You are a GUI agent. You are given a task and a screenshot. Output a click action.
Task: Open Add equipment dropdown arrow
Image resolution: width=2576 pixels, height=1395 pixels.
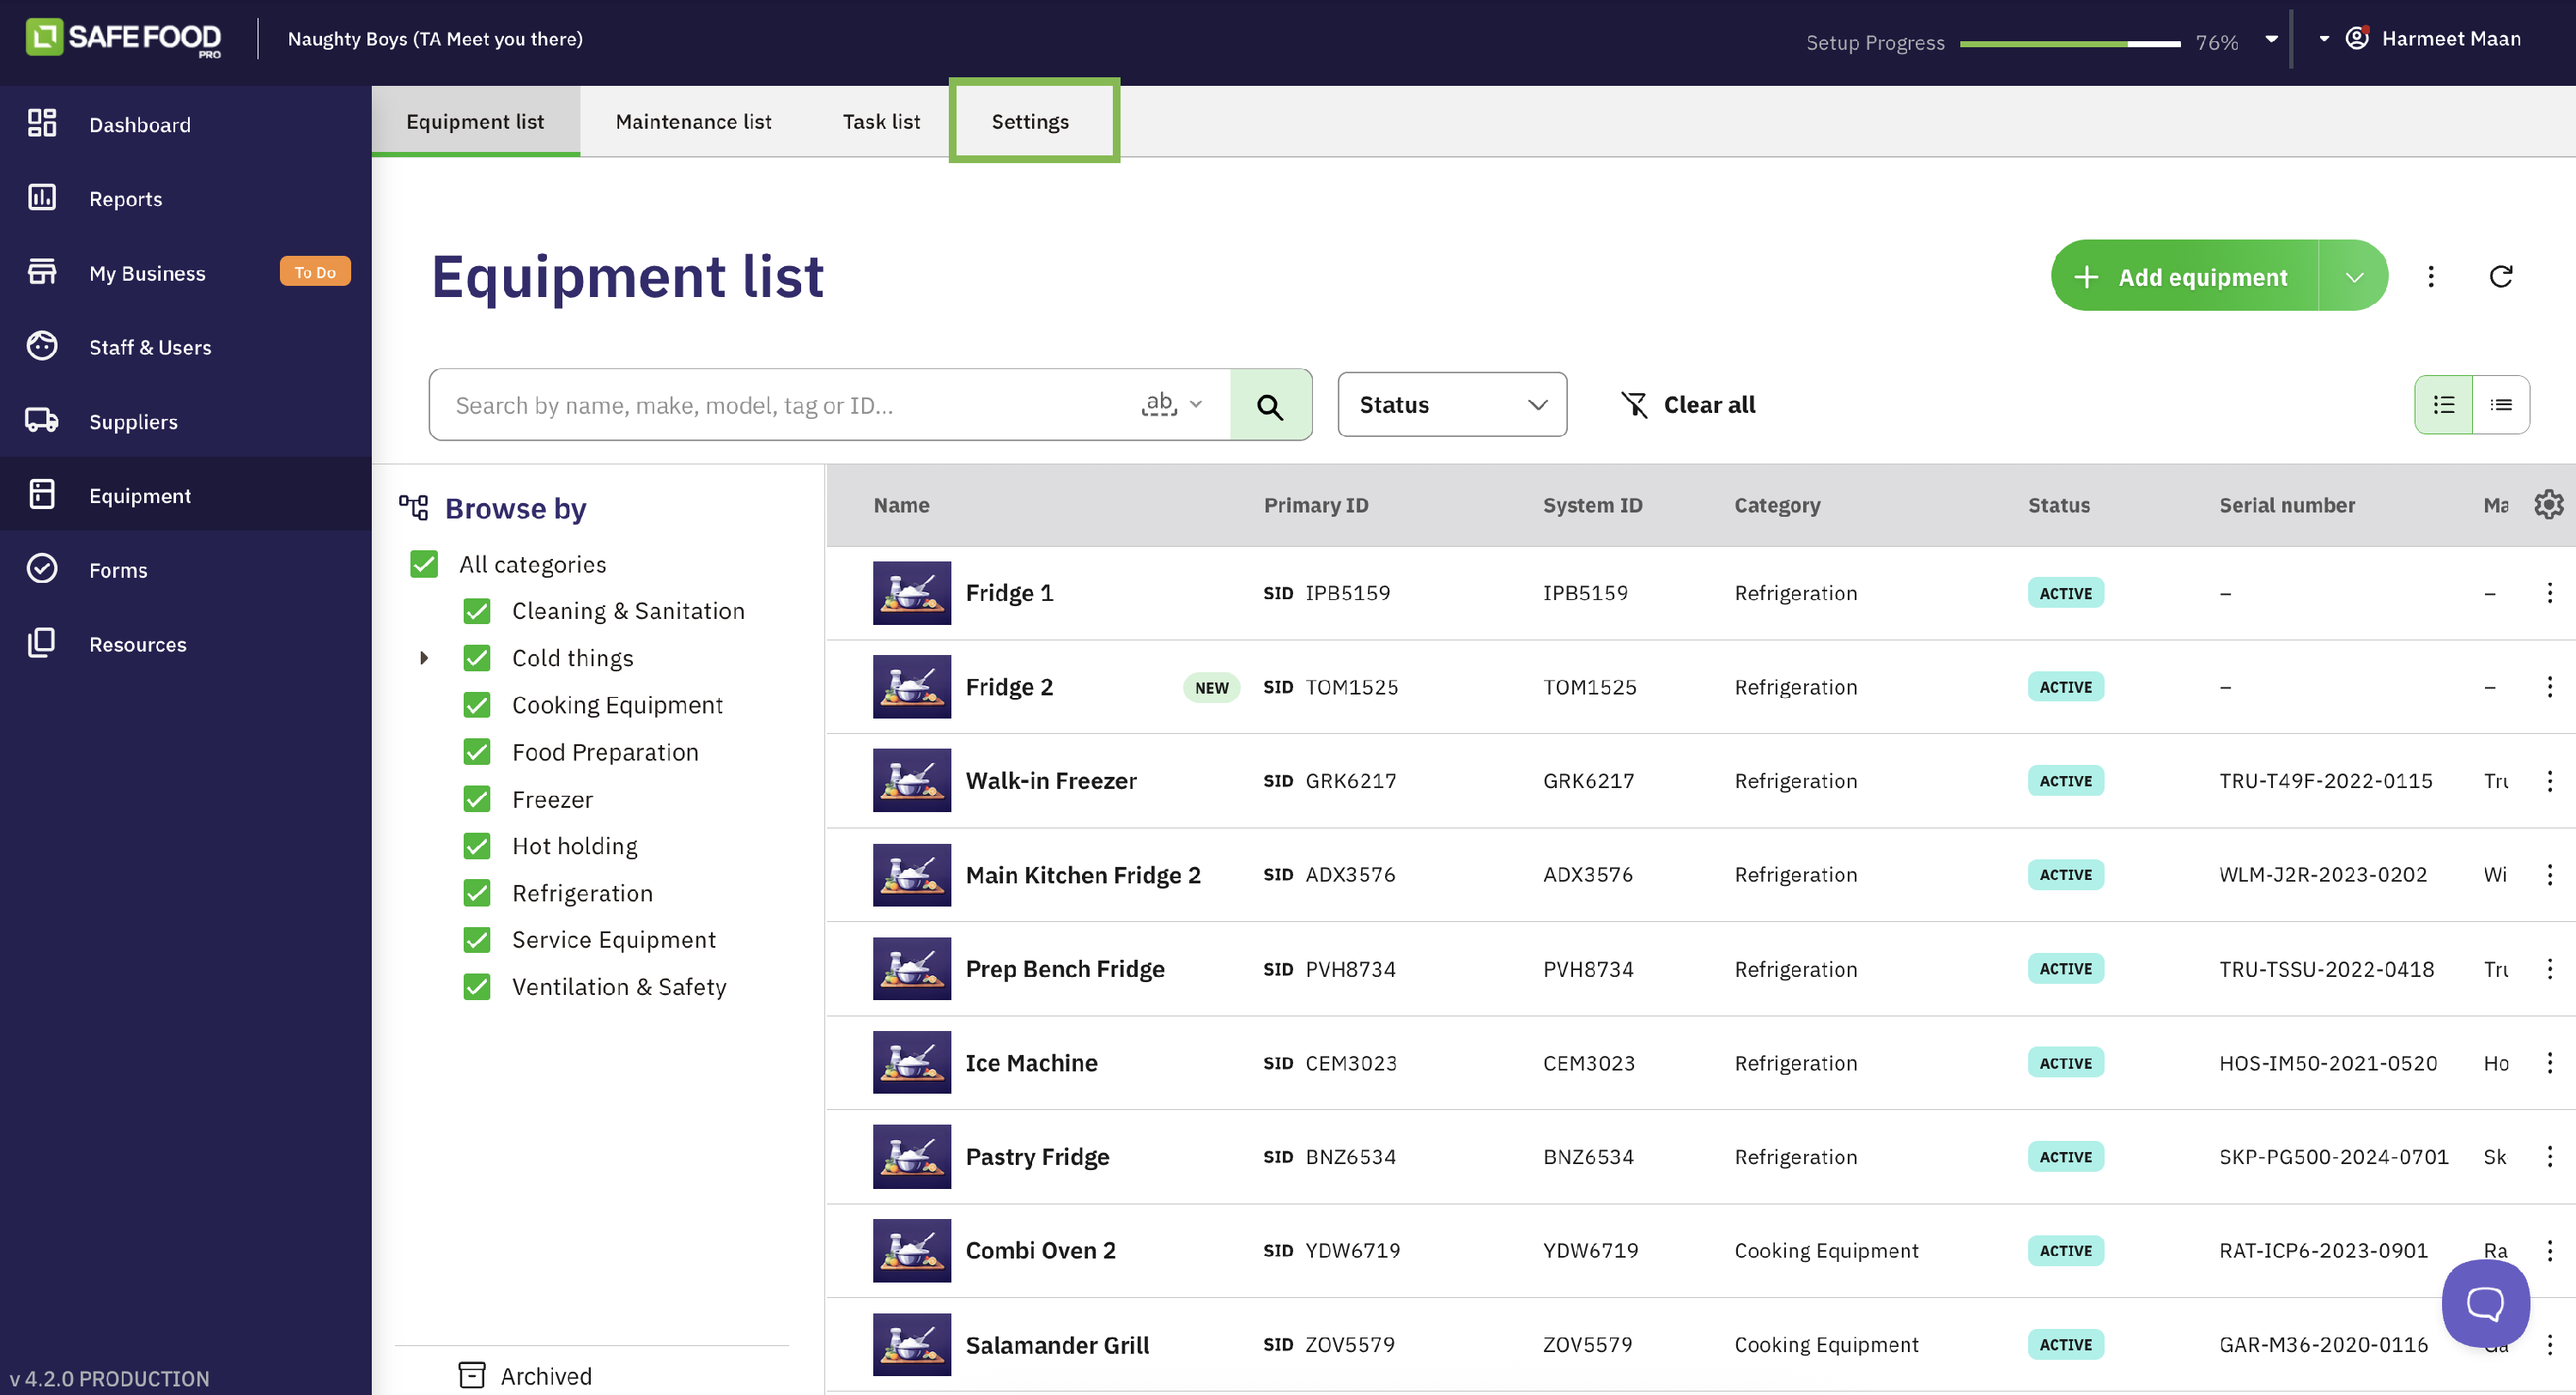[2354, 276]
